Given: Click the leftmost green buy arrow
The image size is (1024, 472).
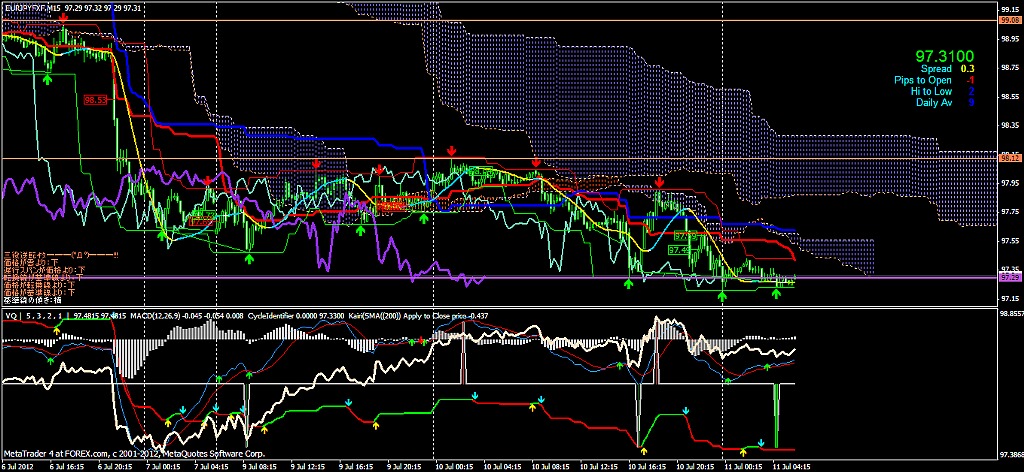Looking at the screenshot, I should 164,234.
